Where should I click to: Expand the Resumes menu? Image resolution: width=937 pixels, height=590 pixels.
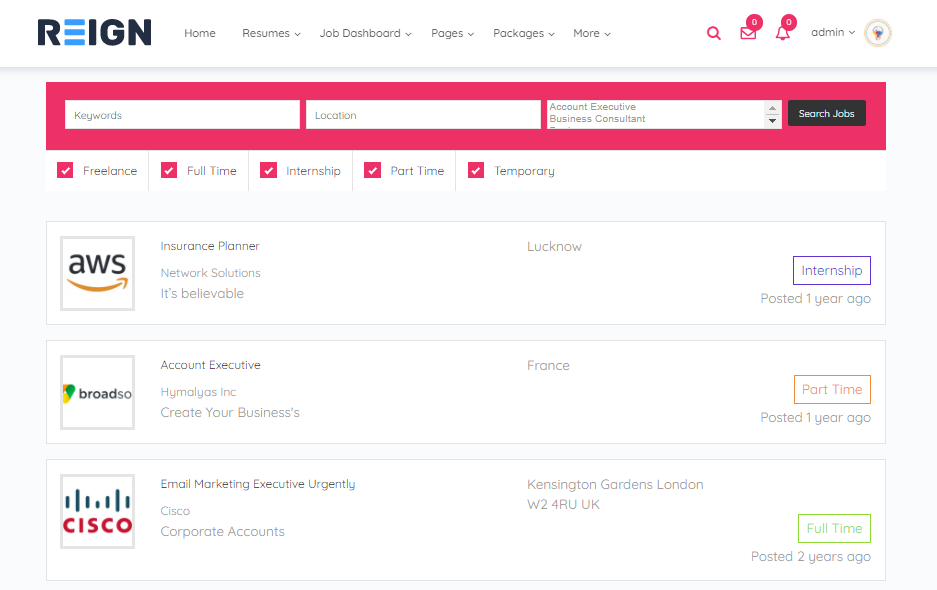point(271,33)
